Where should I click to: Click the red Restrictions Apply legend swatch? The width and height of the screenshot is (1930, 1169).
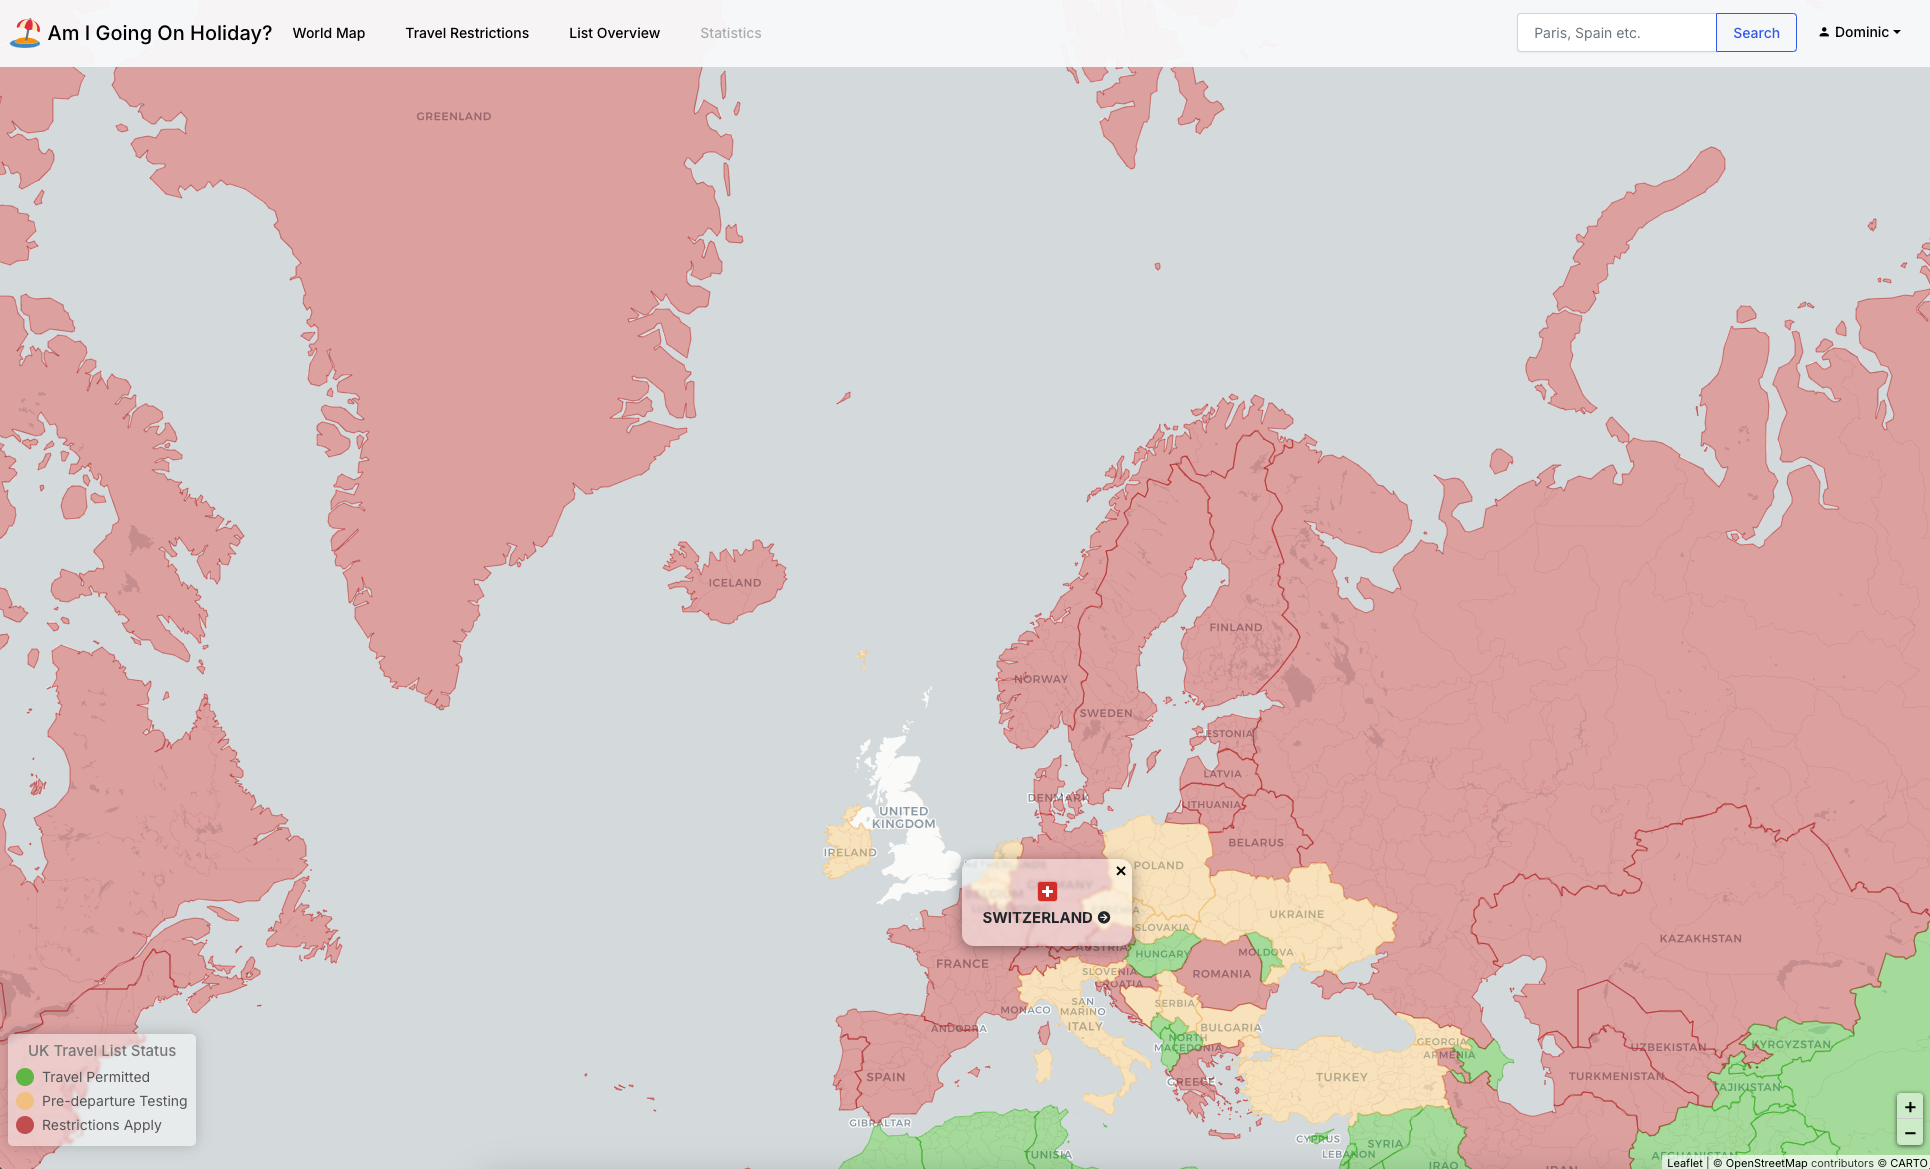(x=25, y=1125)
